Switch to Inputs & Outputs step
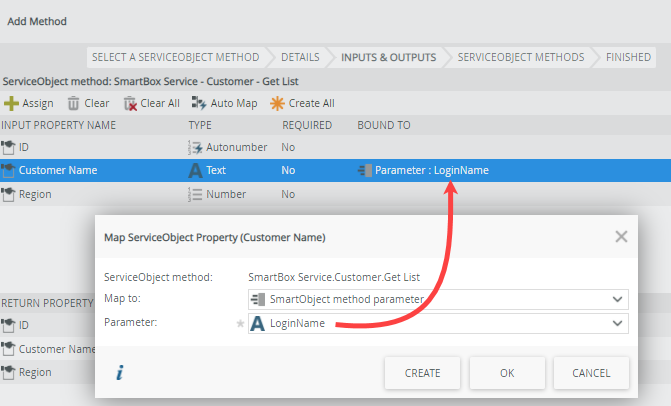This screenshot has width=671, height=406. [388, 57]
